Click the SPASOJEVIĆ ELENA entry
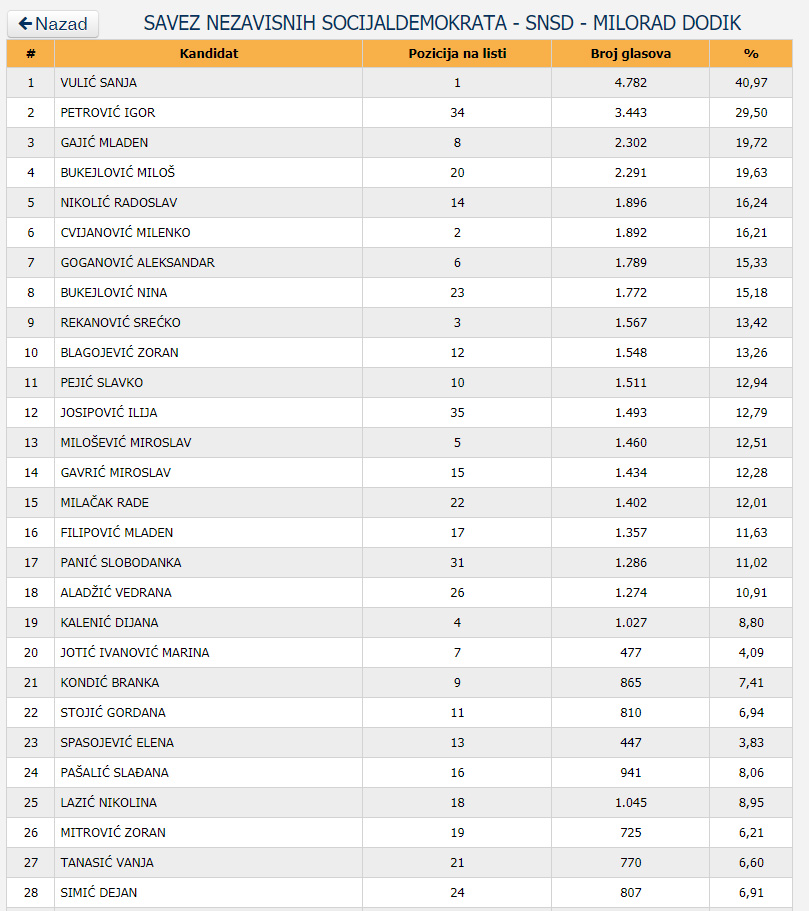 117,743
